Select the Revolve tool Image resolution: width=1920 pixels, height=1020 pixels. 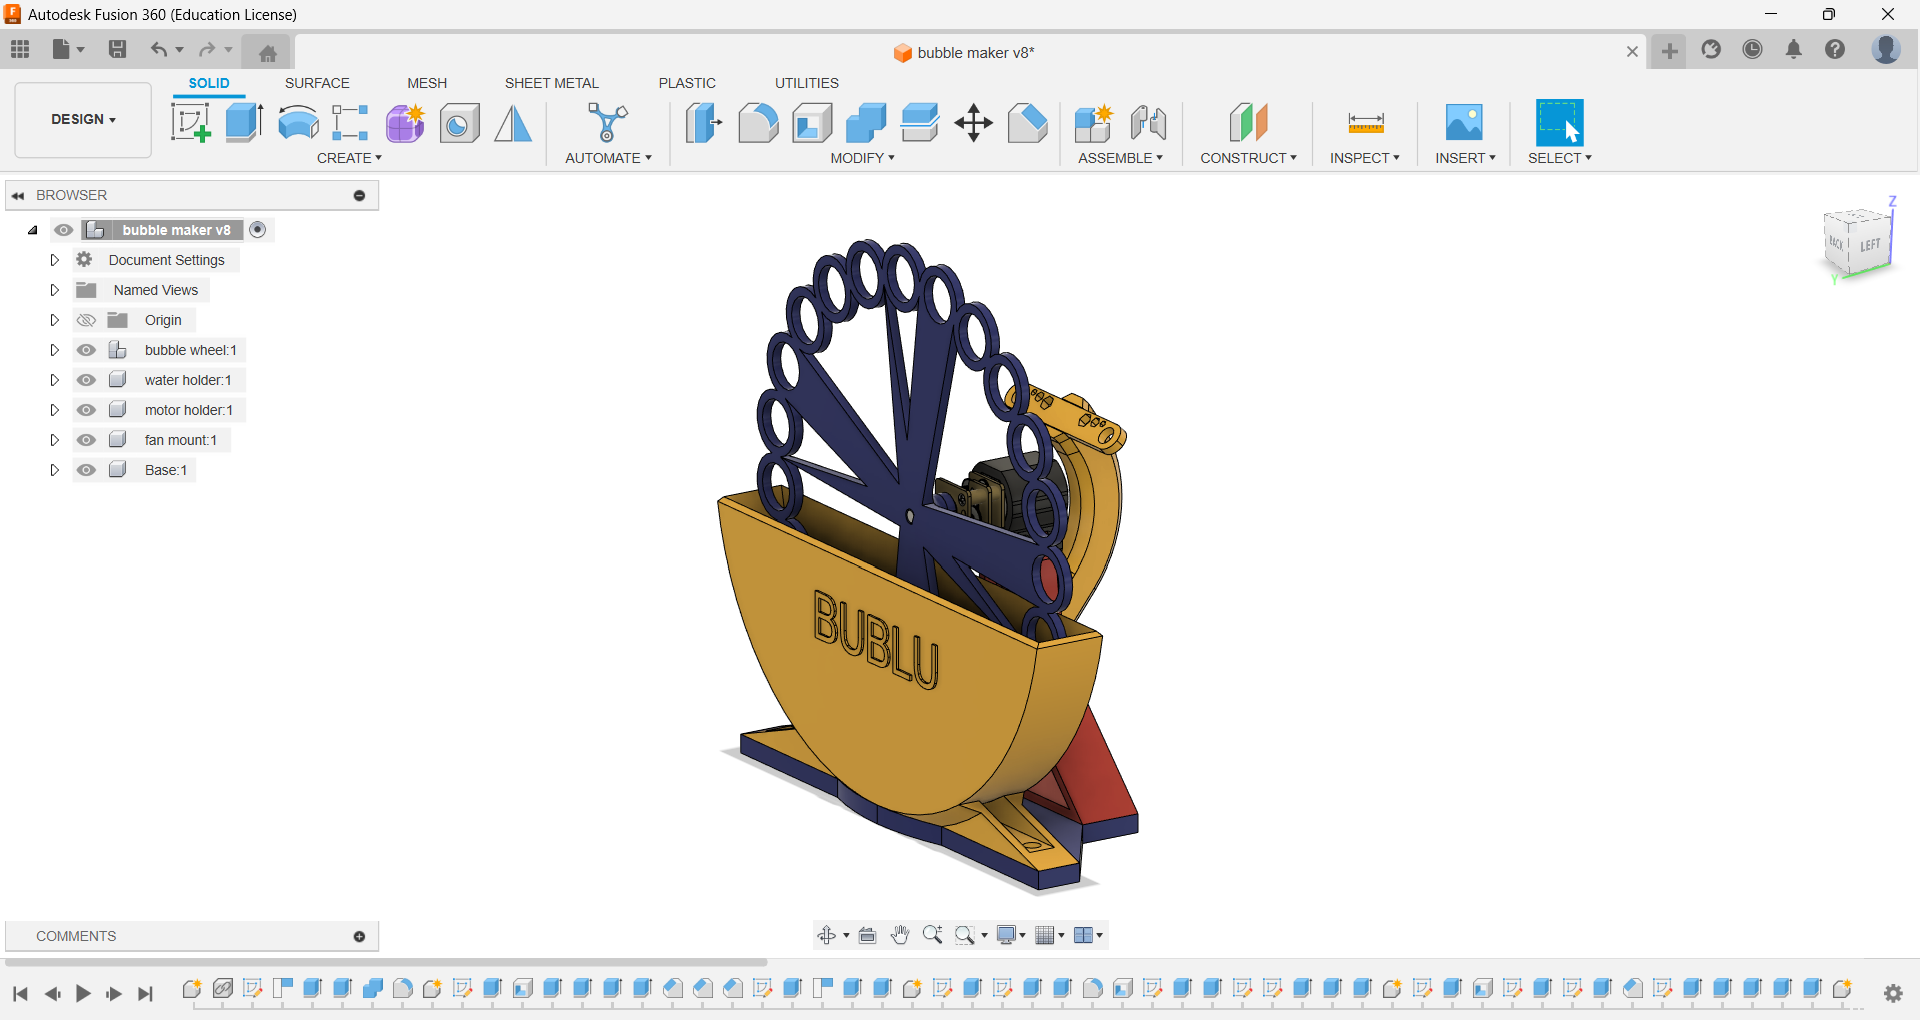pos(297,122)
